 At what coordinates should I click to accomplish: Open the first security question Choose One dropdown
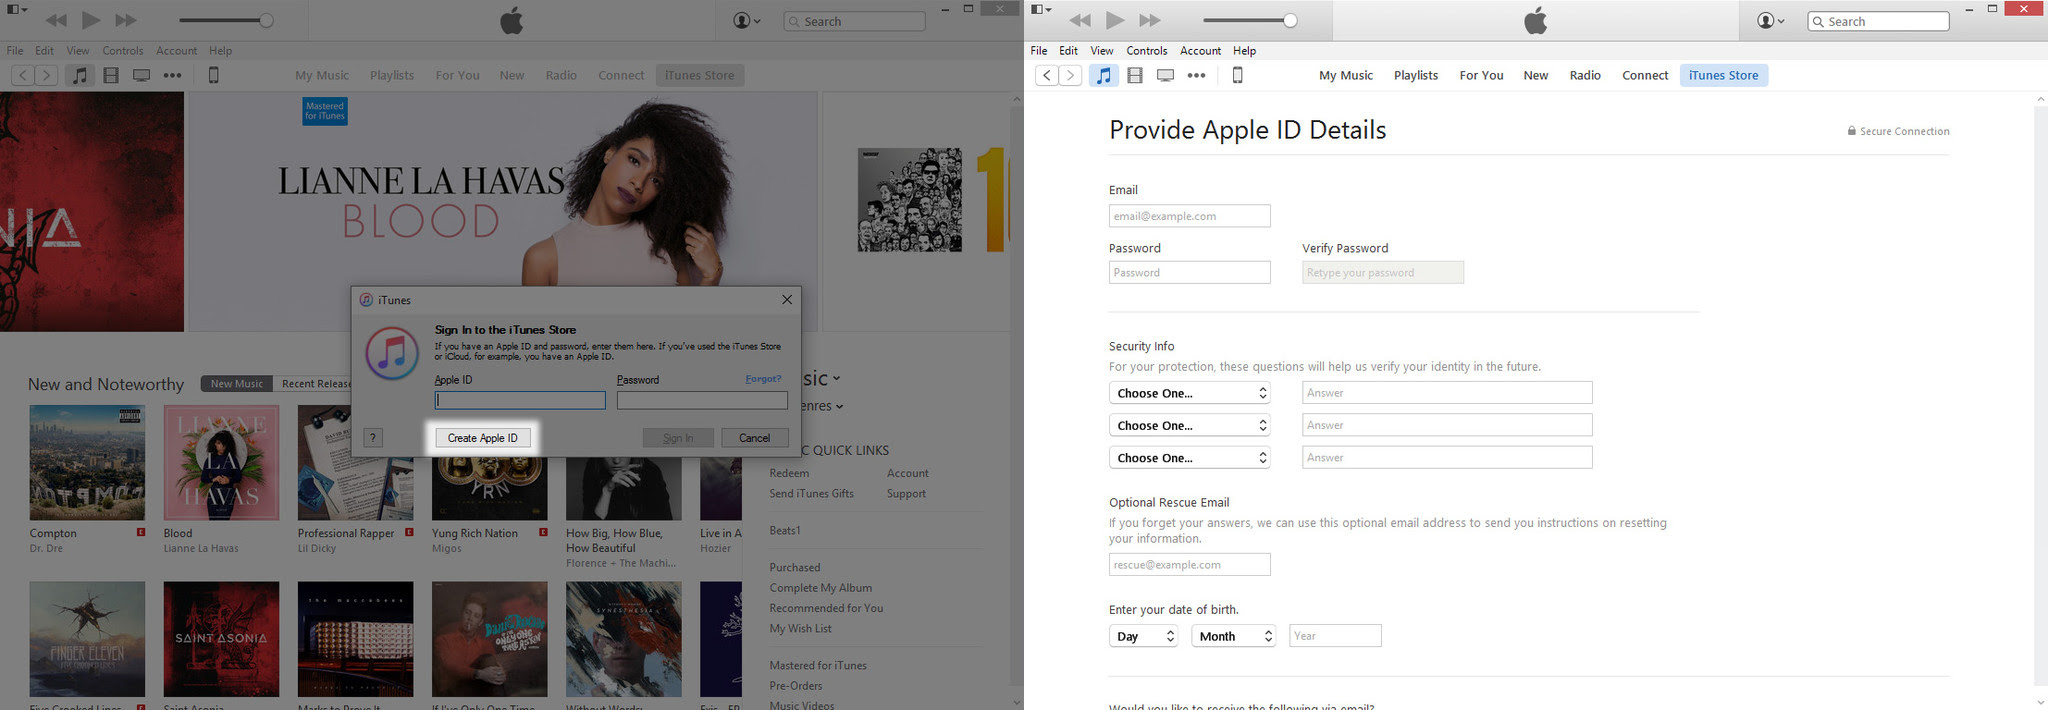[1189, 393]
